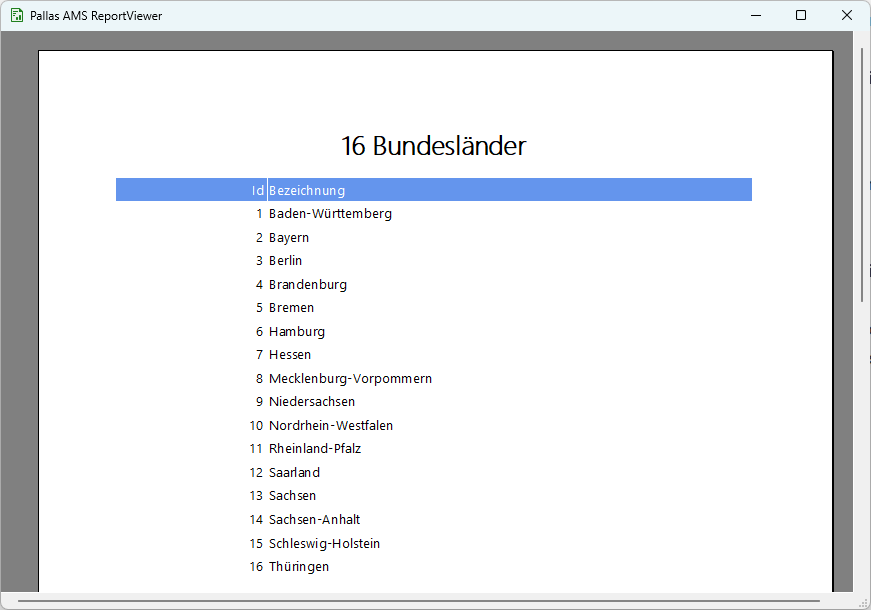Click the Pallas AMS ReportViewer title bar icon

pyautogui.click(x=17, y=15)
